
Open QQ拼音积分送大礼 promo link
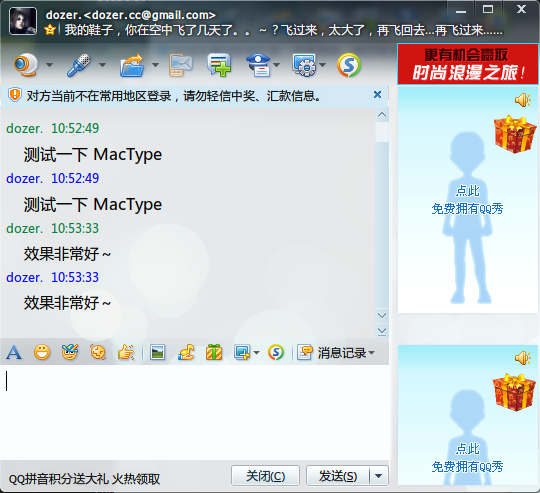(84, 479)
